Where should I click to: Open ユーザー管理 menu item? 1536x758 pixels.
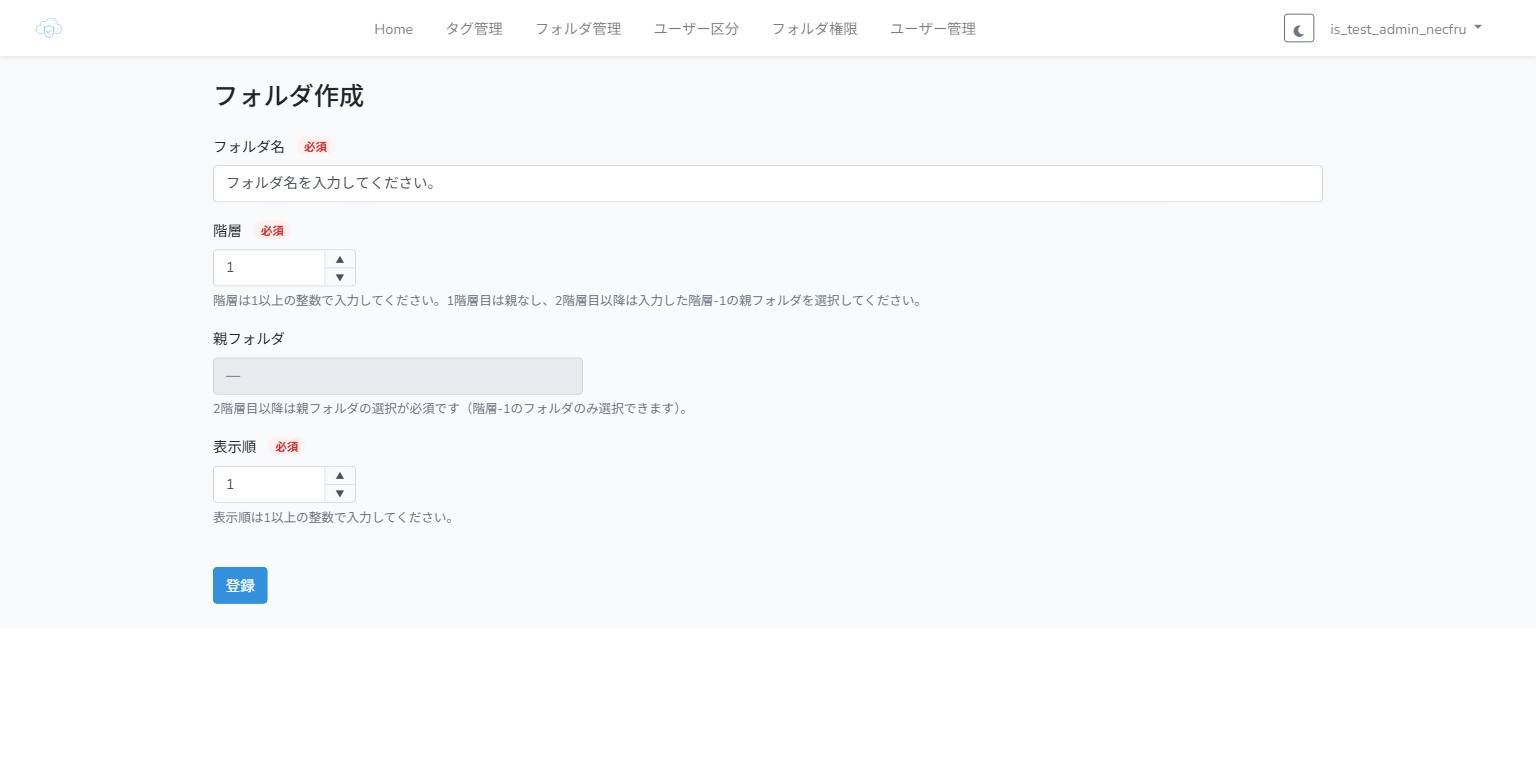(933, 29)
